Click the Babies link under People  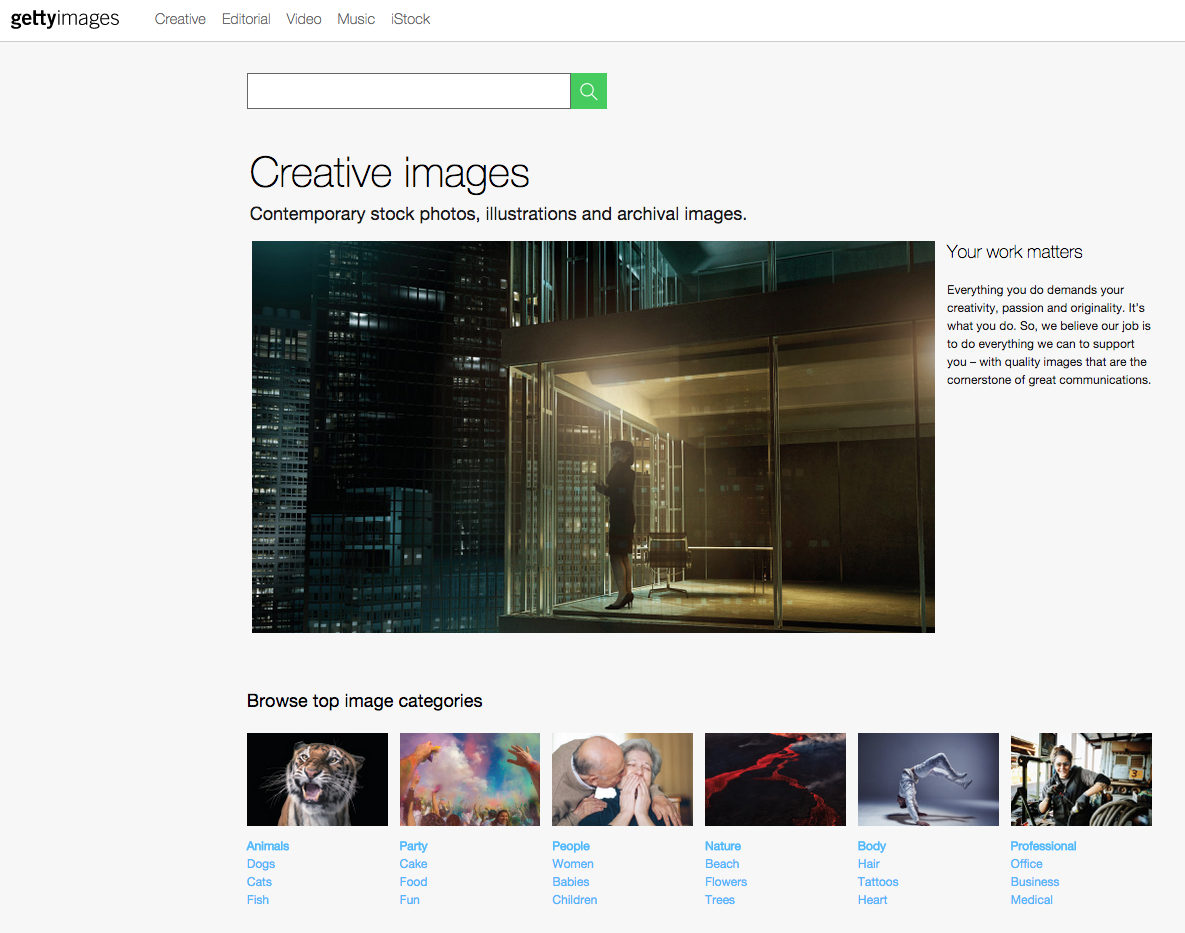coord(571,882)
